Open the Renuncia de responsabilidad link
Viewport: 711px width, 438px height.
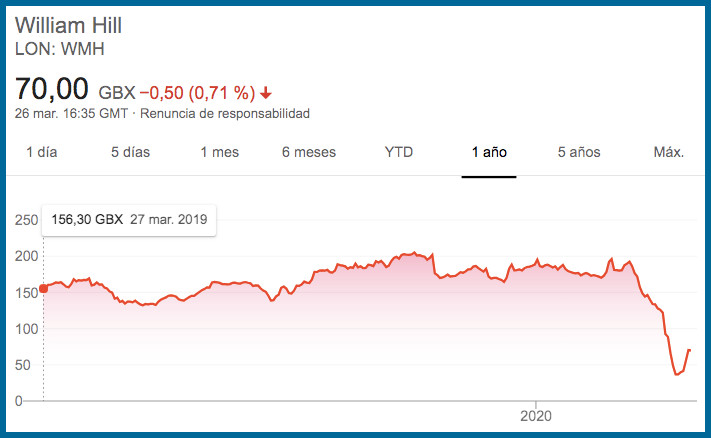[225, 113]
